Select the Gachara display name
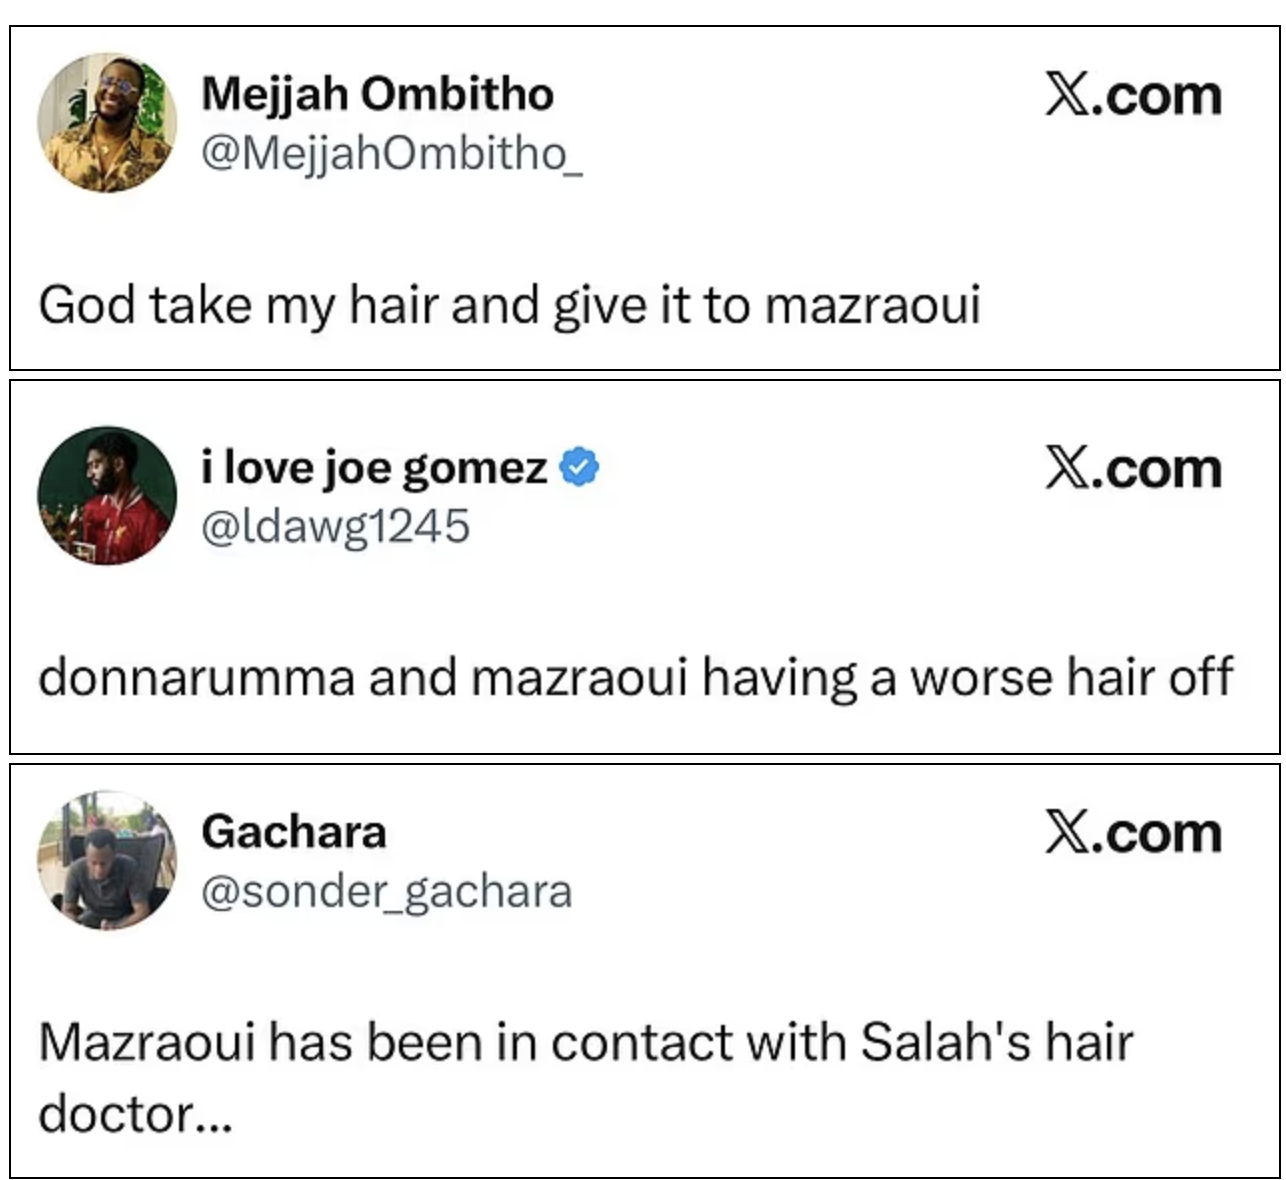Screen dimensions: 1286x1180 [293, 831]
